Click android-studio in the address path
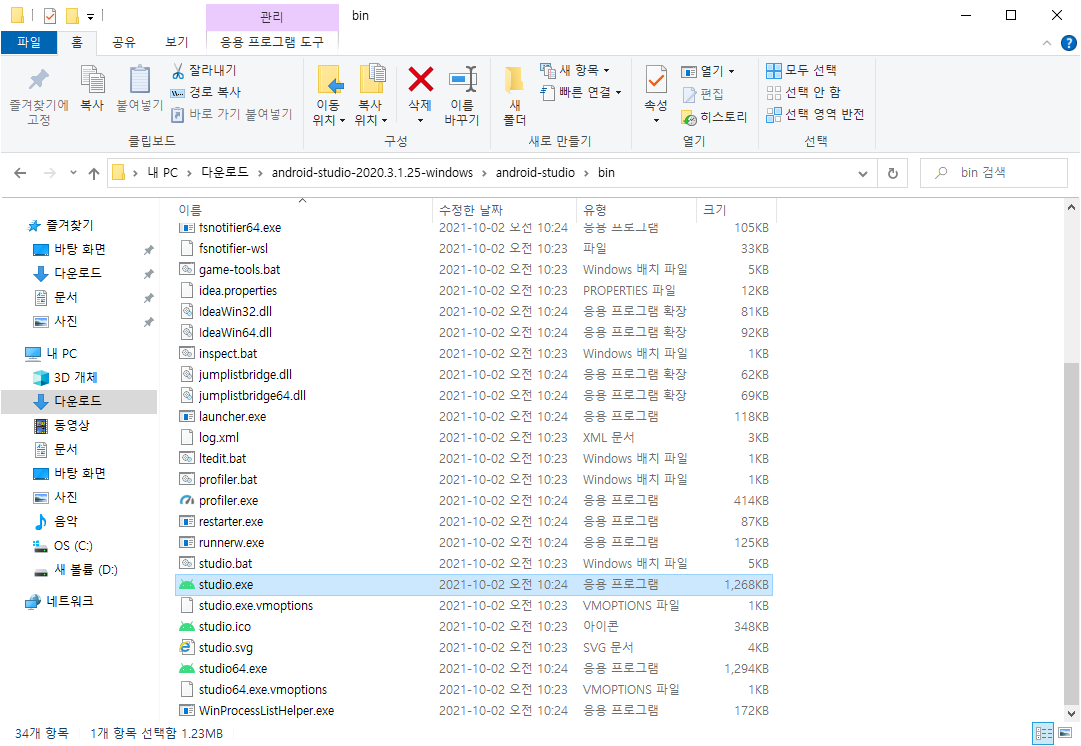1081x746 pixels. pyautogui.click(x=535, y=172)
